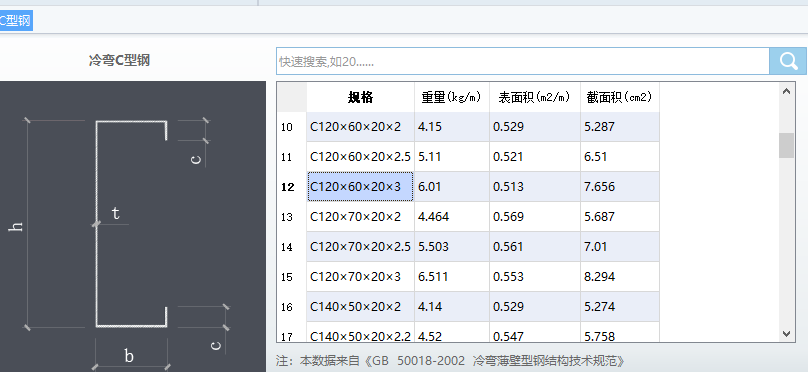Click section area value 6.51
Screen dimensions: 808x372
(620, 157)
